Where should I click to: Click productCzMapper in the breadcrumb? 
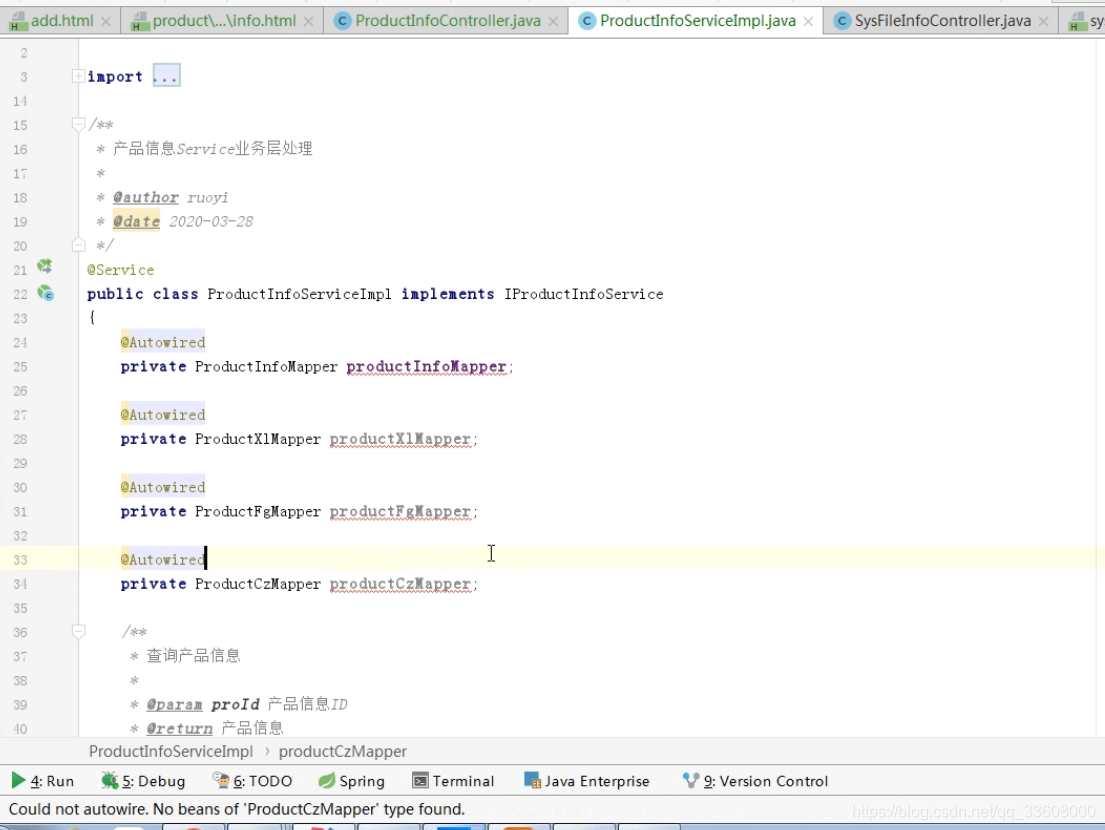tap(342, 752)
